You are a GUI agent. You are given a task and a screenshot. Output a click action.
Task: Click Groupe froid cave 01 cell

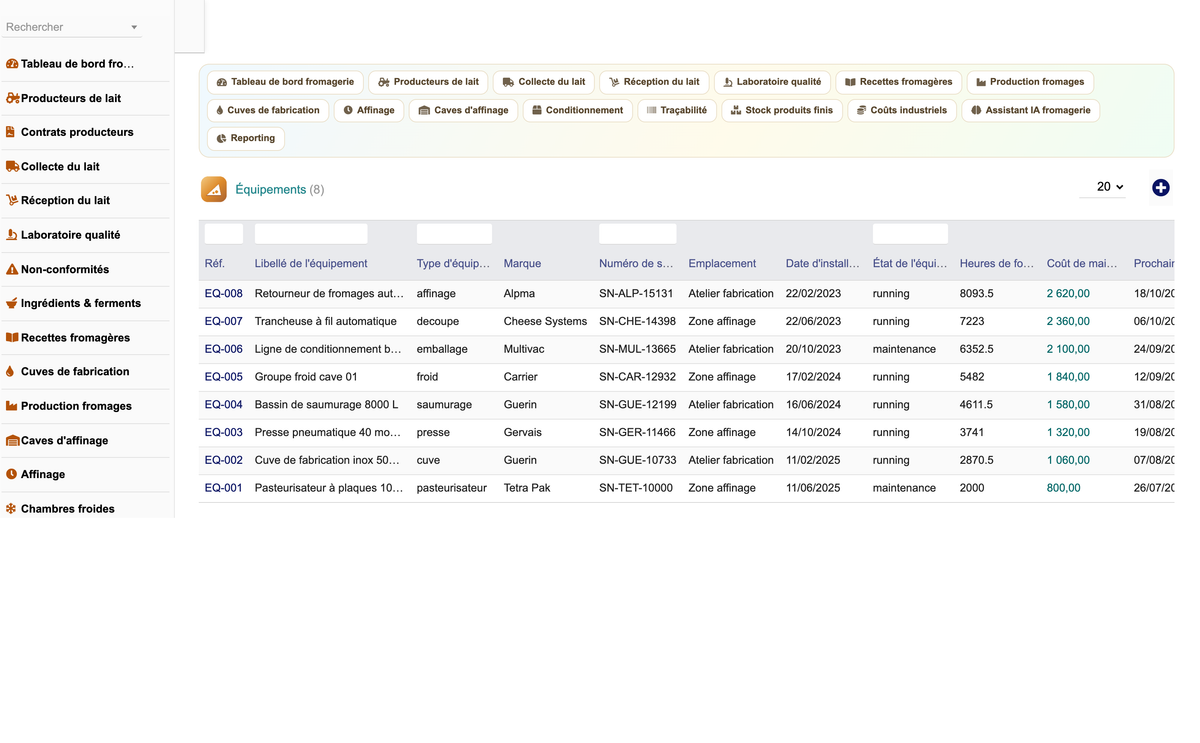pyautogui.click(x=306, y=377)
